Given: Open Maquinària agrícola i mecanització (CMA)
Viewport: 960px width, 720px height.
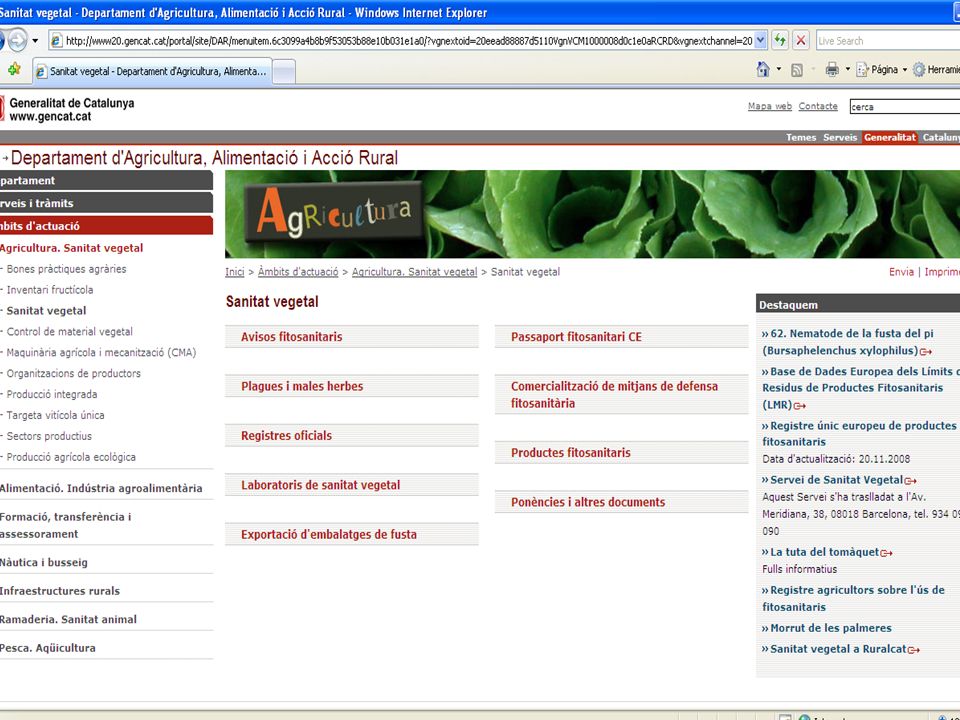Looking at the screenshot, I should 101,352.
